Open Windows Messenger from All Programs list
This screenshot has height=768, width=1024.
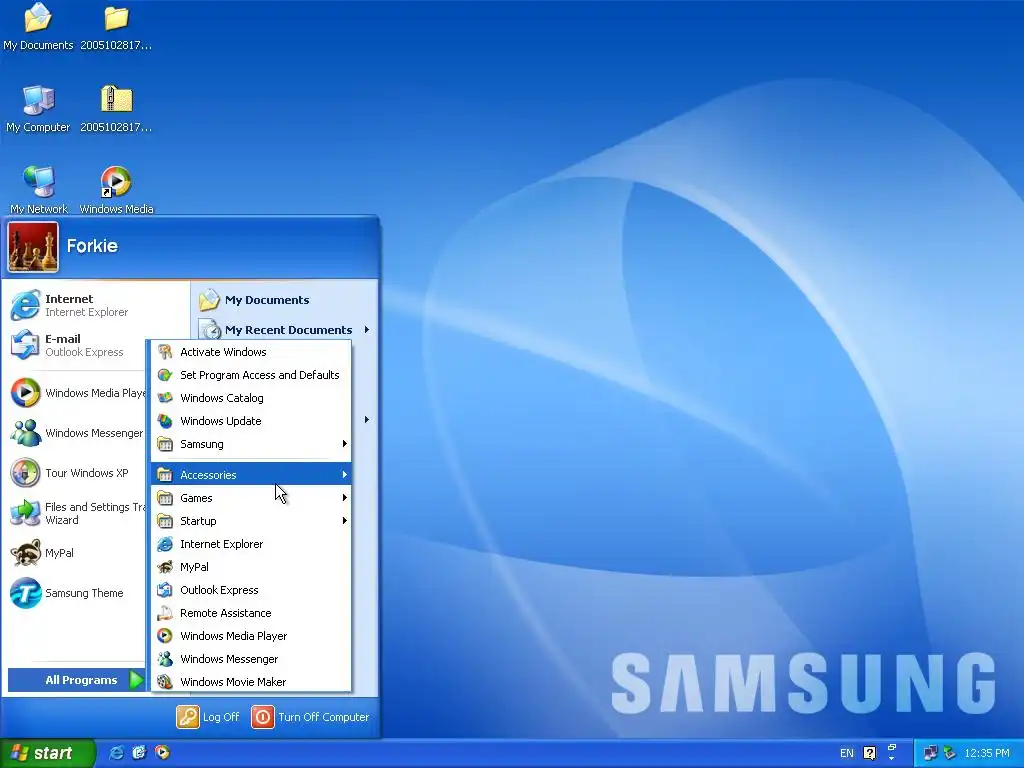click(x=251, y=659)
